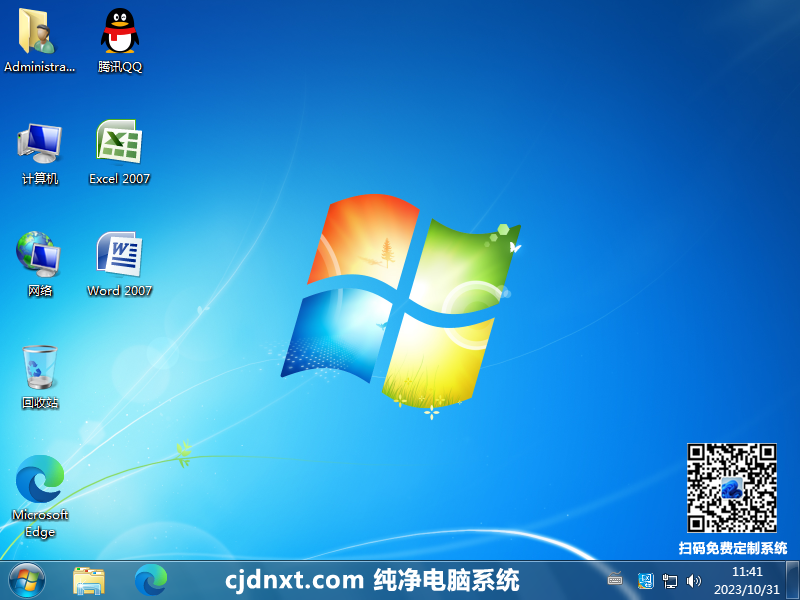Open the Windows Start menu orb
Image resolution: width=800 pixels, height=600 pixels.
27,581
